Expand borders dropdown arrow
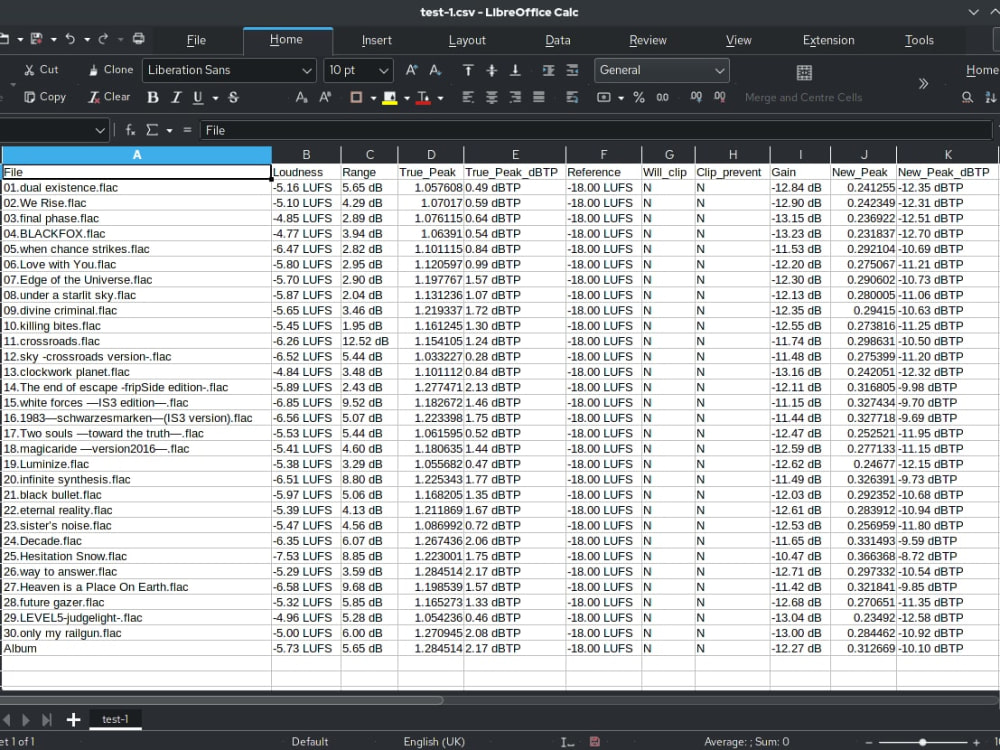 point(373,98)
